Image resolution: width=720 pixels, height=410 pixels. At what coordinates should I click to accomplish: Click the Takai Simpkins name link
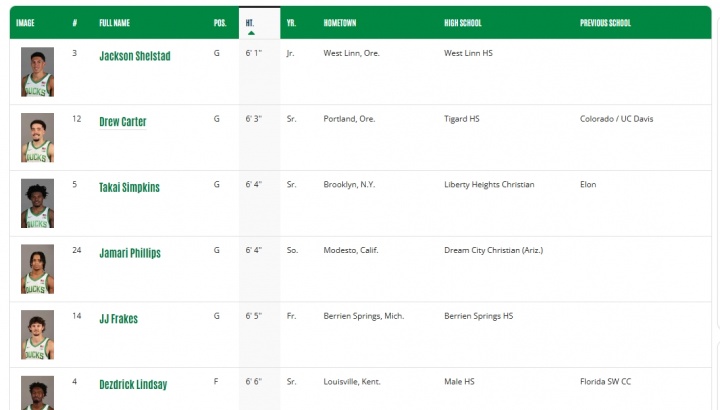129,187
